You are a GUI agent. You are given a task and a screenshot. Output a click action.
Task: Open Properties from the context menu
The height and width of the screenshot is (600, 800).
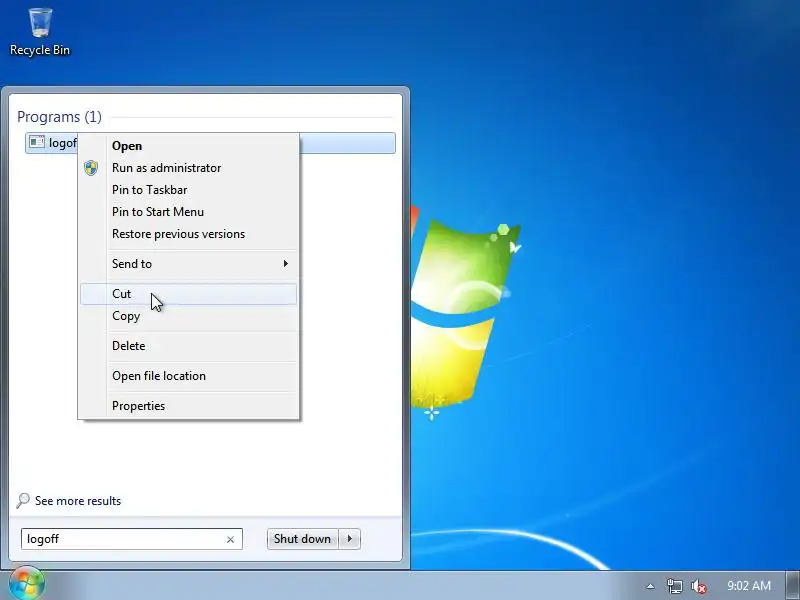(x=189, y=406)
